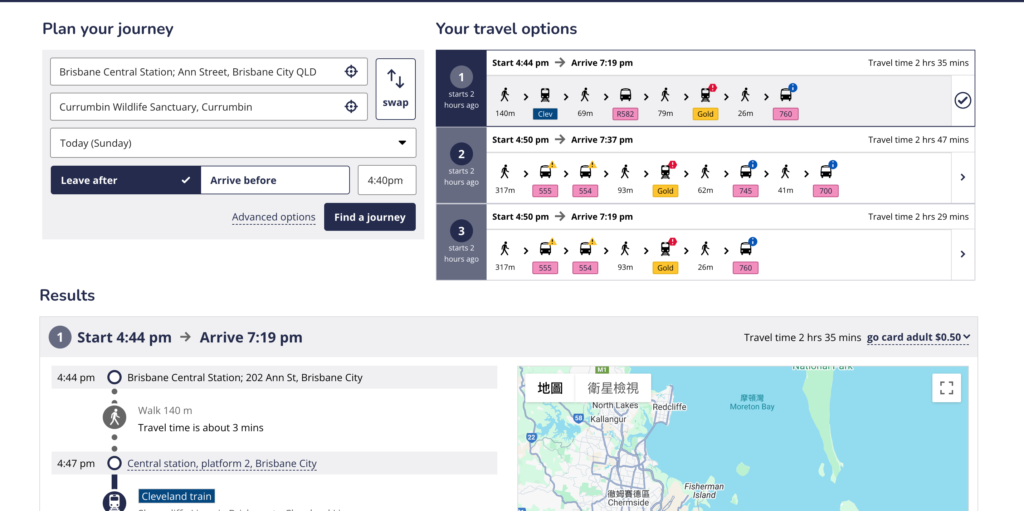Expand the go card adult fare dropdown

pos(919,338)
